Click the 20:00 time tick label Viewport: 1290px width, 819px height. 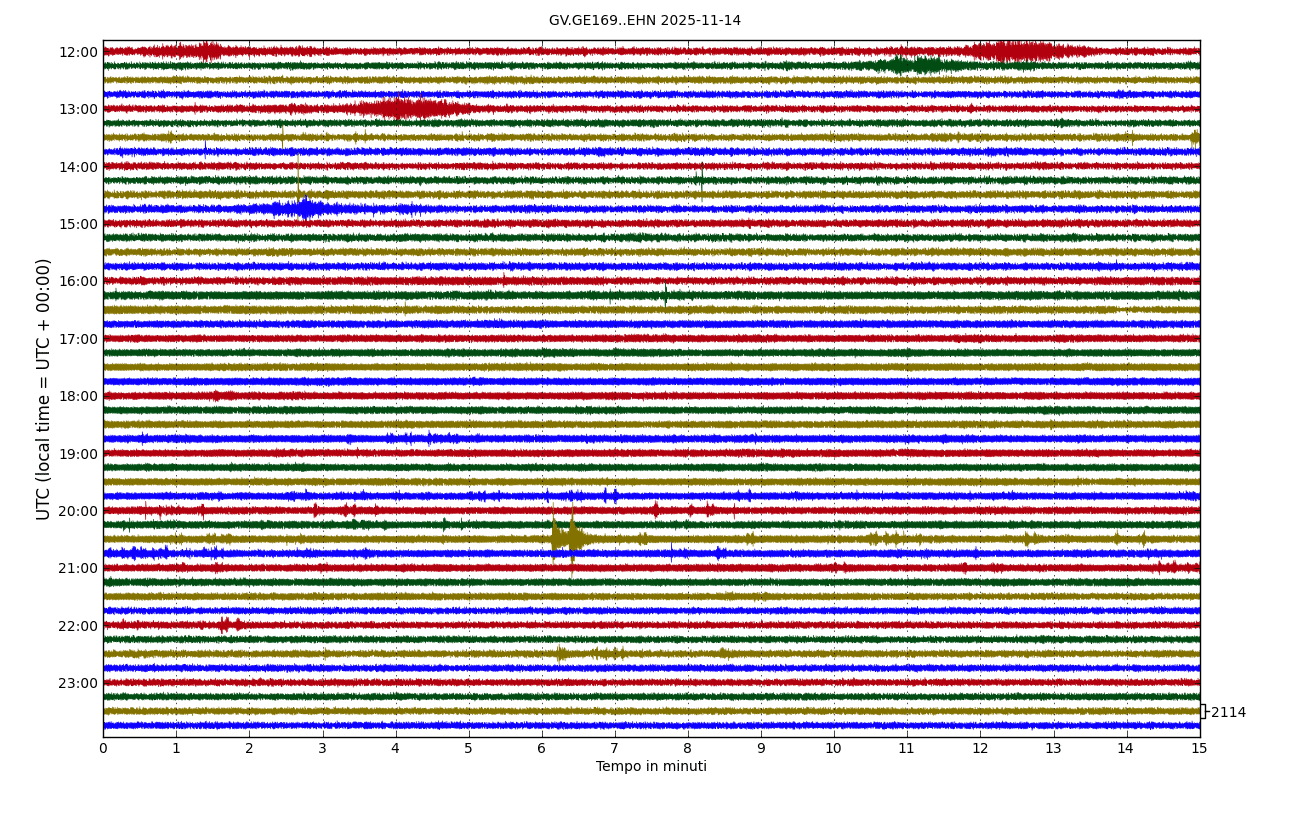coord(78,511)
